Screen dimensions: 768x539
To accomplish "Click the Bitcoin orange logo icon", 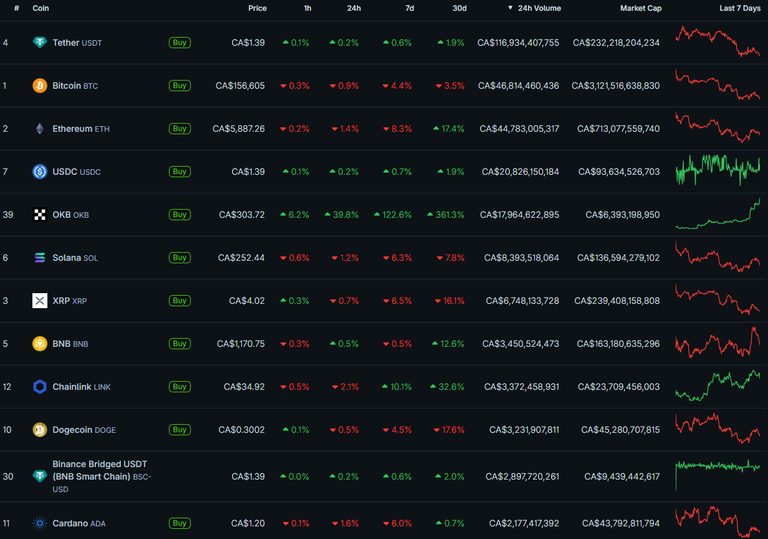I will pyautogui.click(x=40, y=86).
